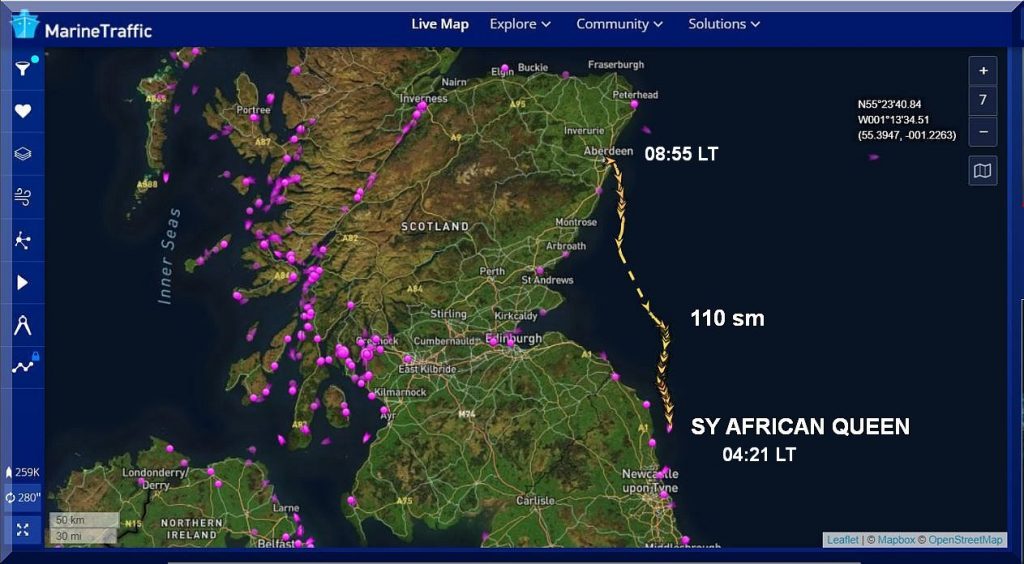The height and width of the screenshot is (564, 1024).
Task: Select the distance measuring compass tool
Action: click(22, 326)
